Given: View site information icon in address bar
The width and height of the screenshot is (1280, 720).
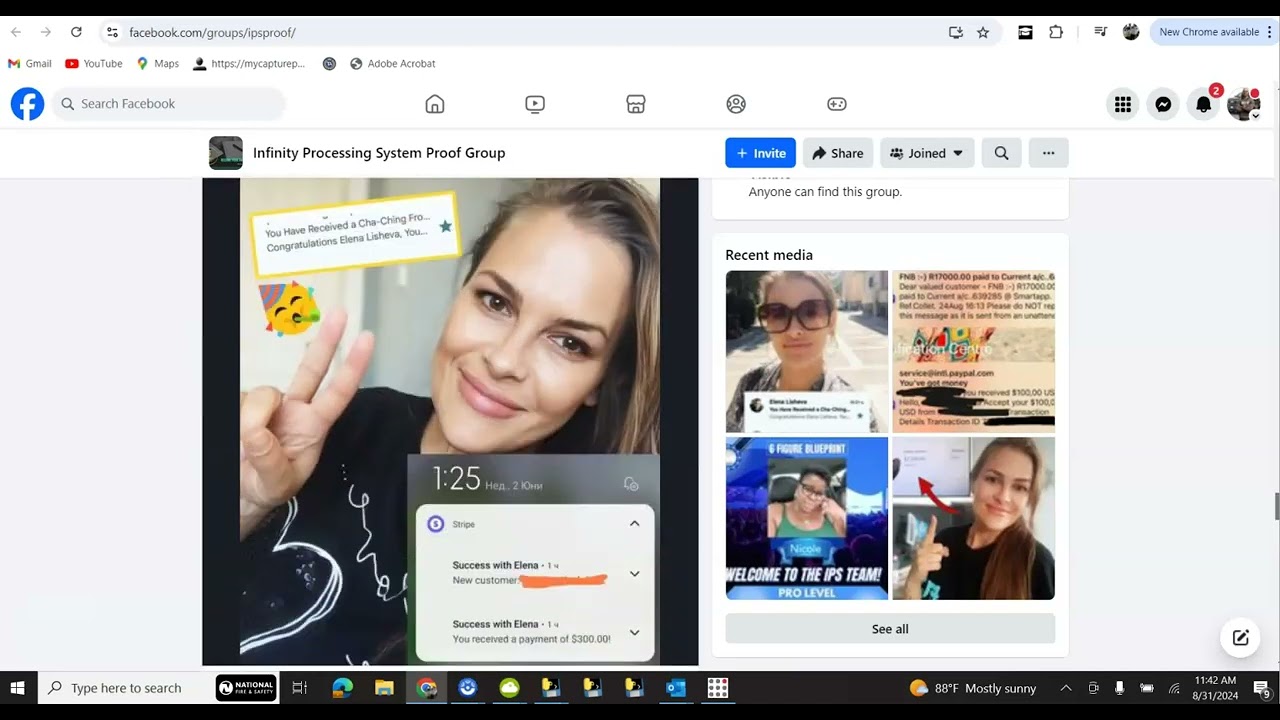Looking at the screenshot, I should coord(112,32).
